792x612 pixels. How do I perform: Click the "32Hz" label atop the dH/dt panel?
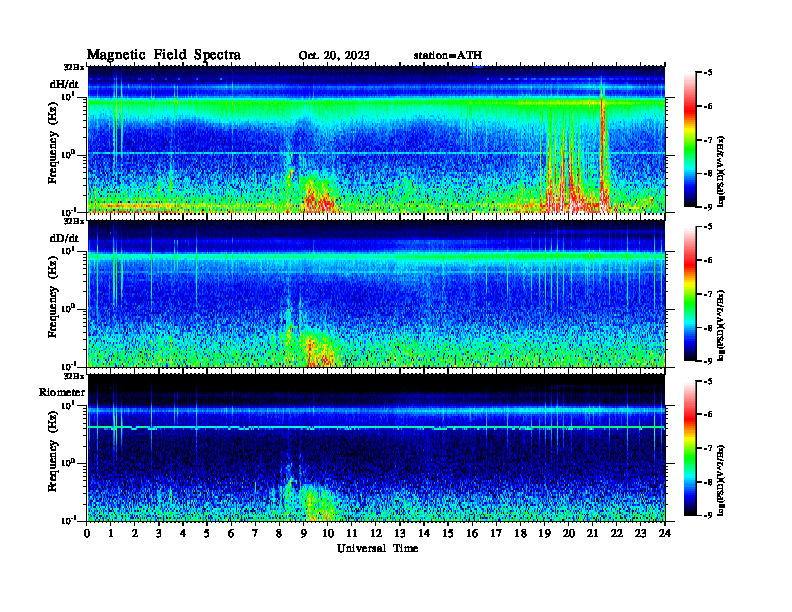coord(74,67)
